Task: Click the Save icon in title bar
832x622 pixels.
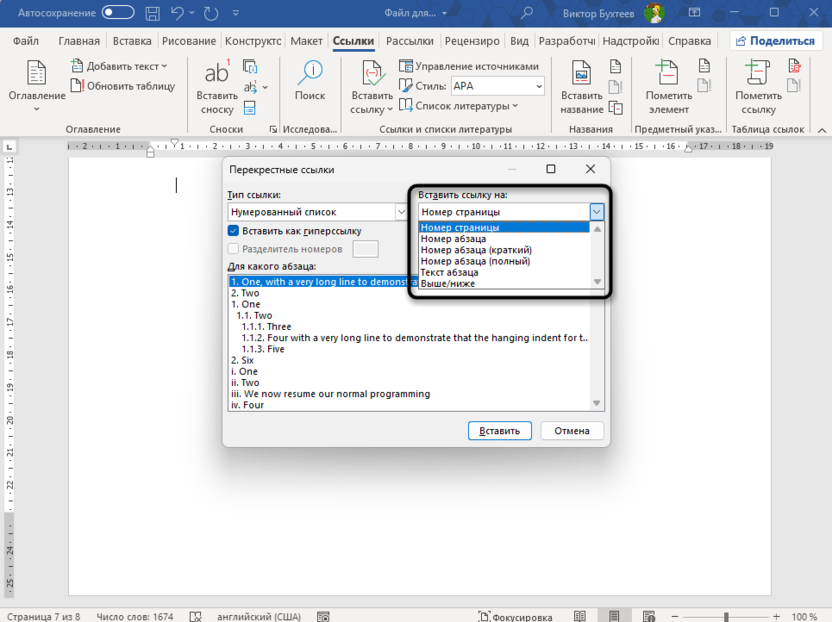Action: point(153,13)
